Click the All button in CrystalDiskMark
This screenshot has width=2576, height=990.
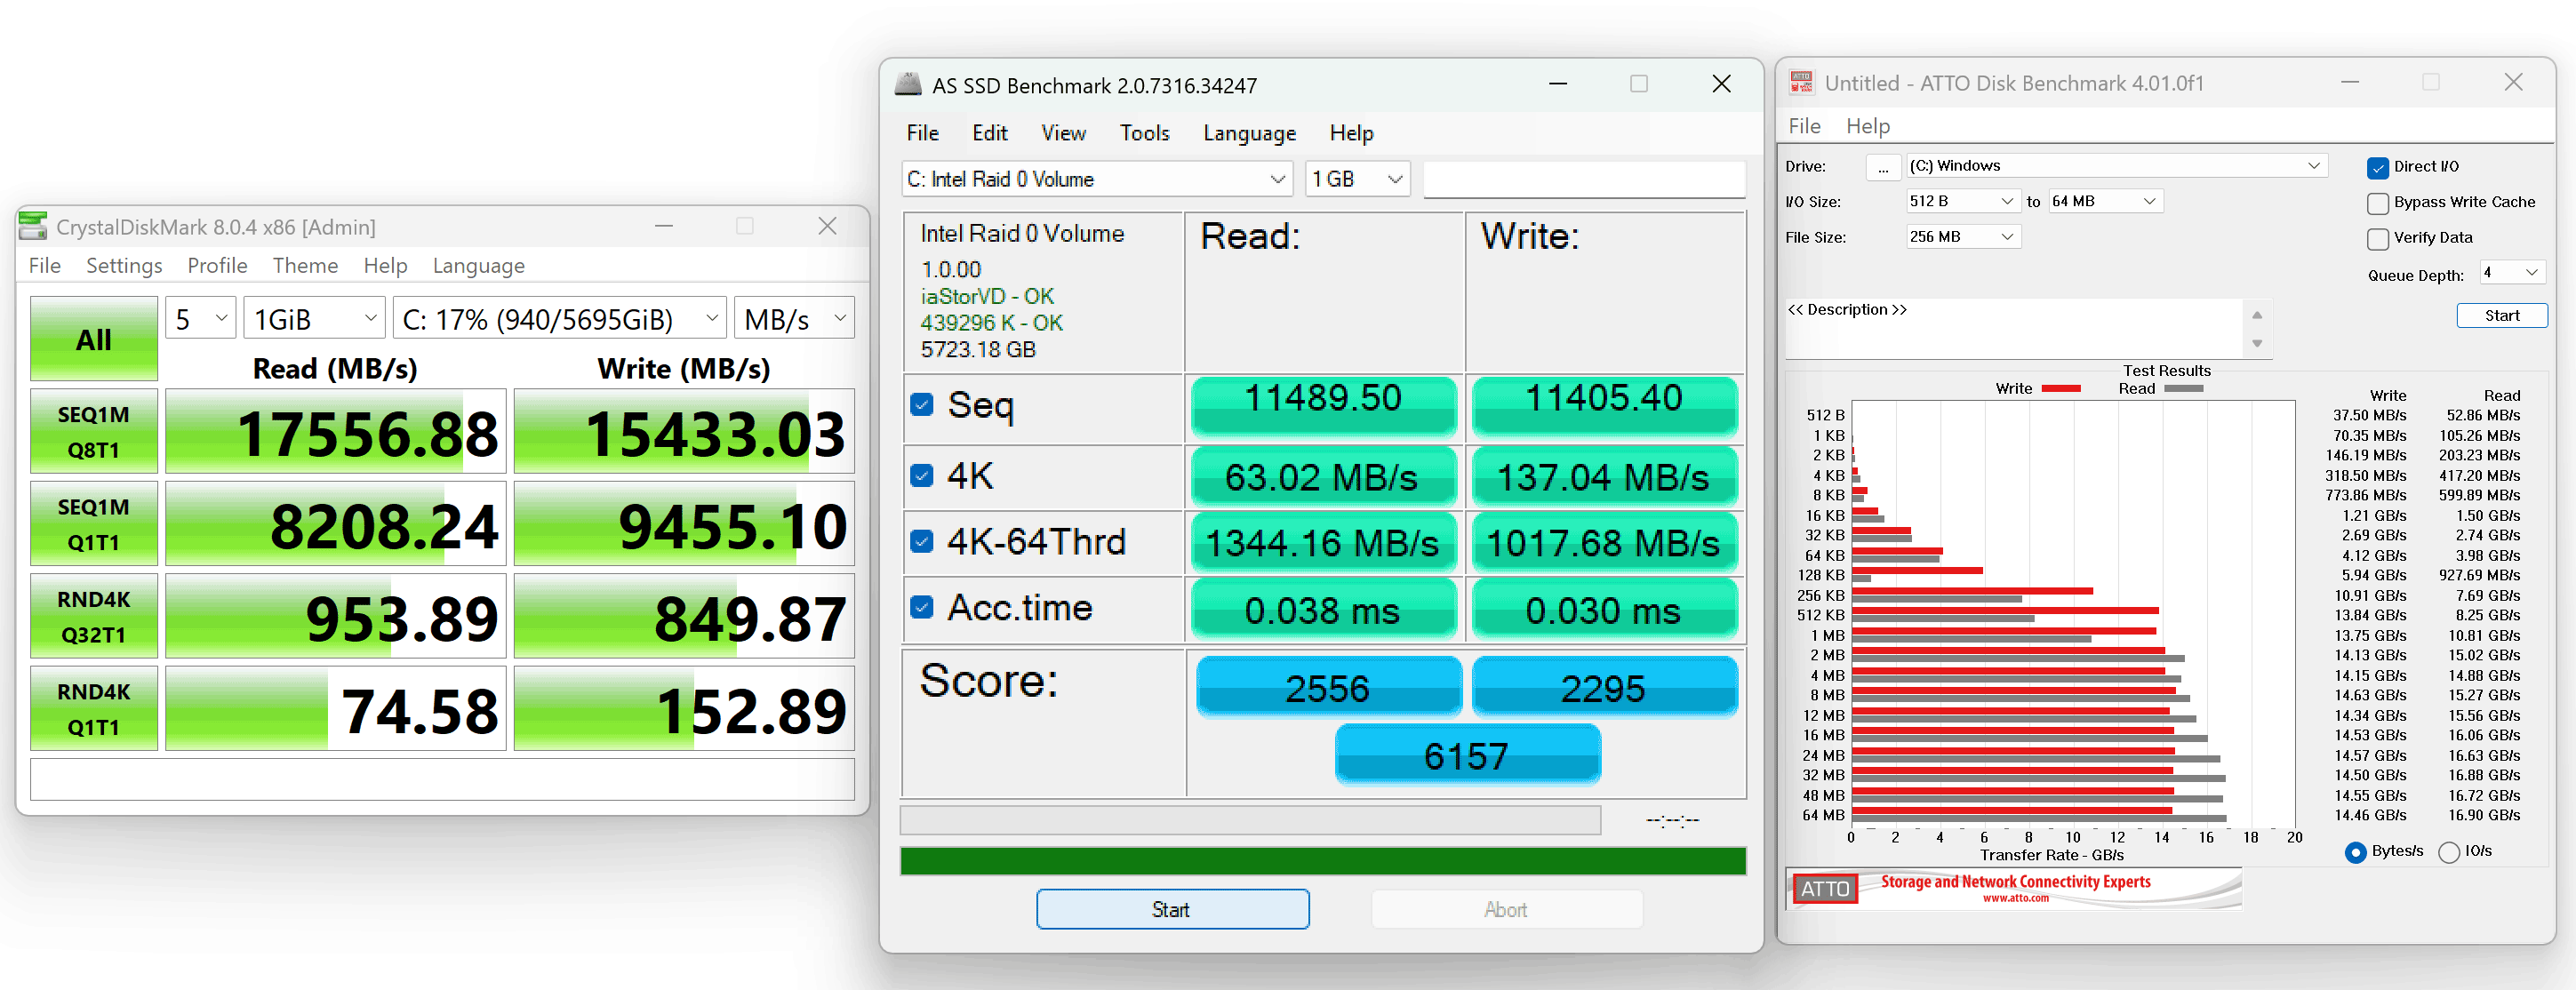pyautogui.click(x=94, y=339)
